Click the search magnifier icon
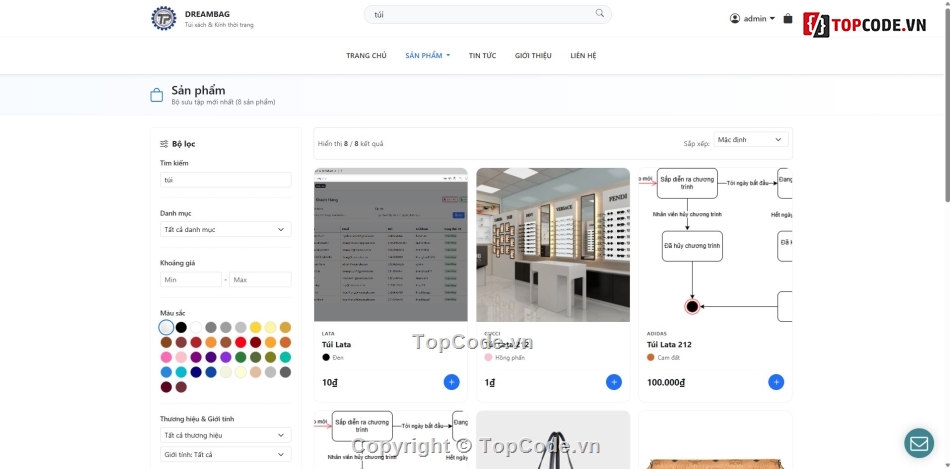The width and height of the screenshot is (950, 469). tap(600, 13)
